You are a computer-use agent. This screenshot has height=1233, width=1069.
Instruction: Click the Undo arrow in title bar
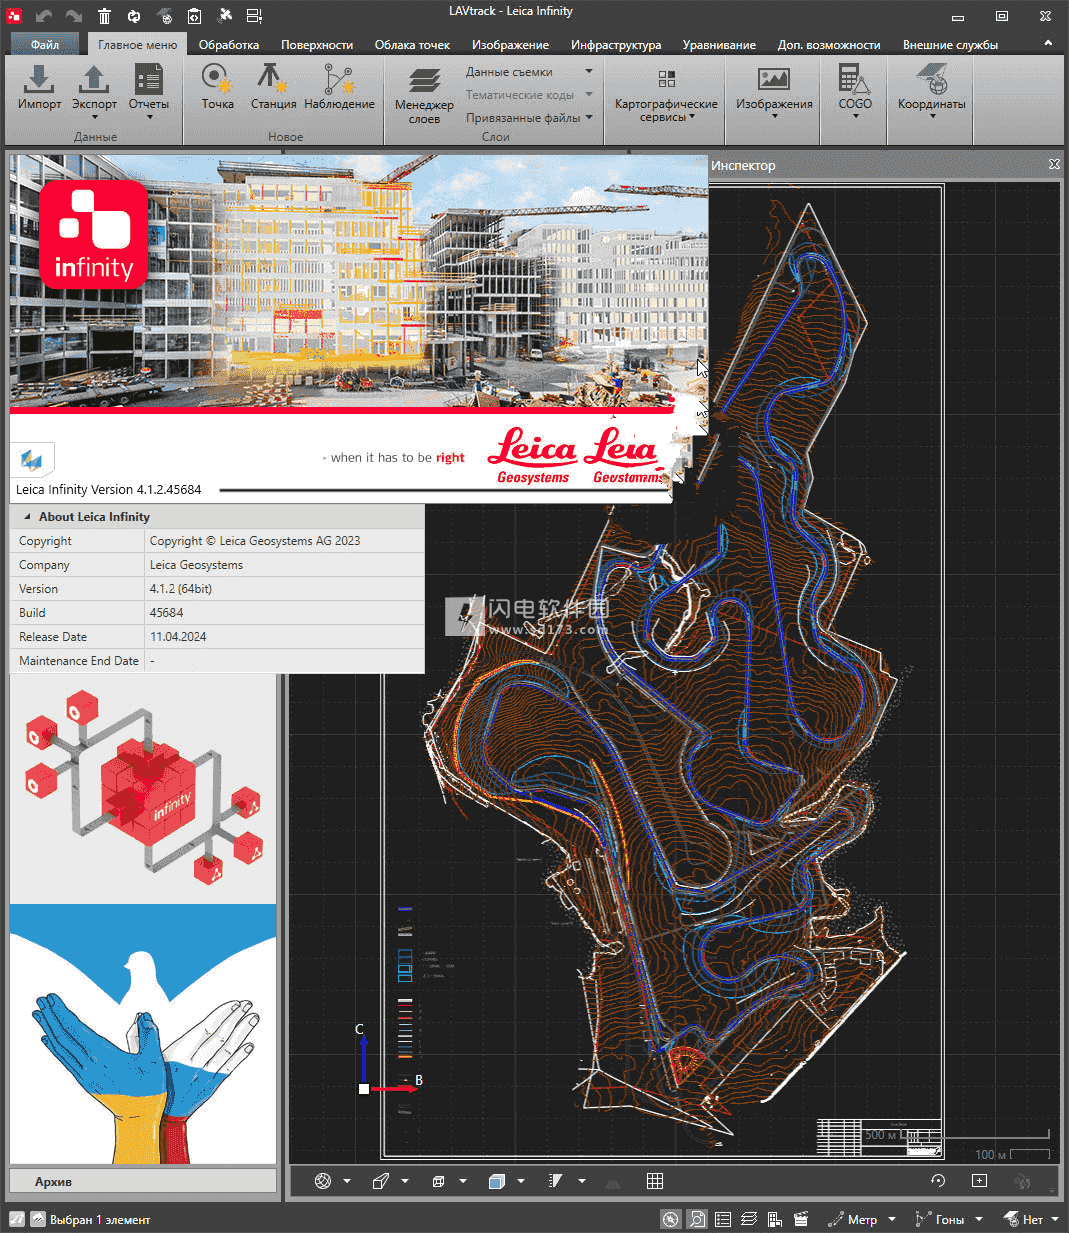click(43, 15)
